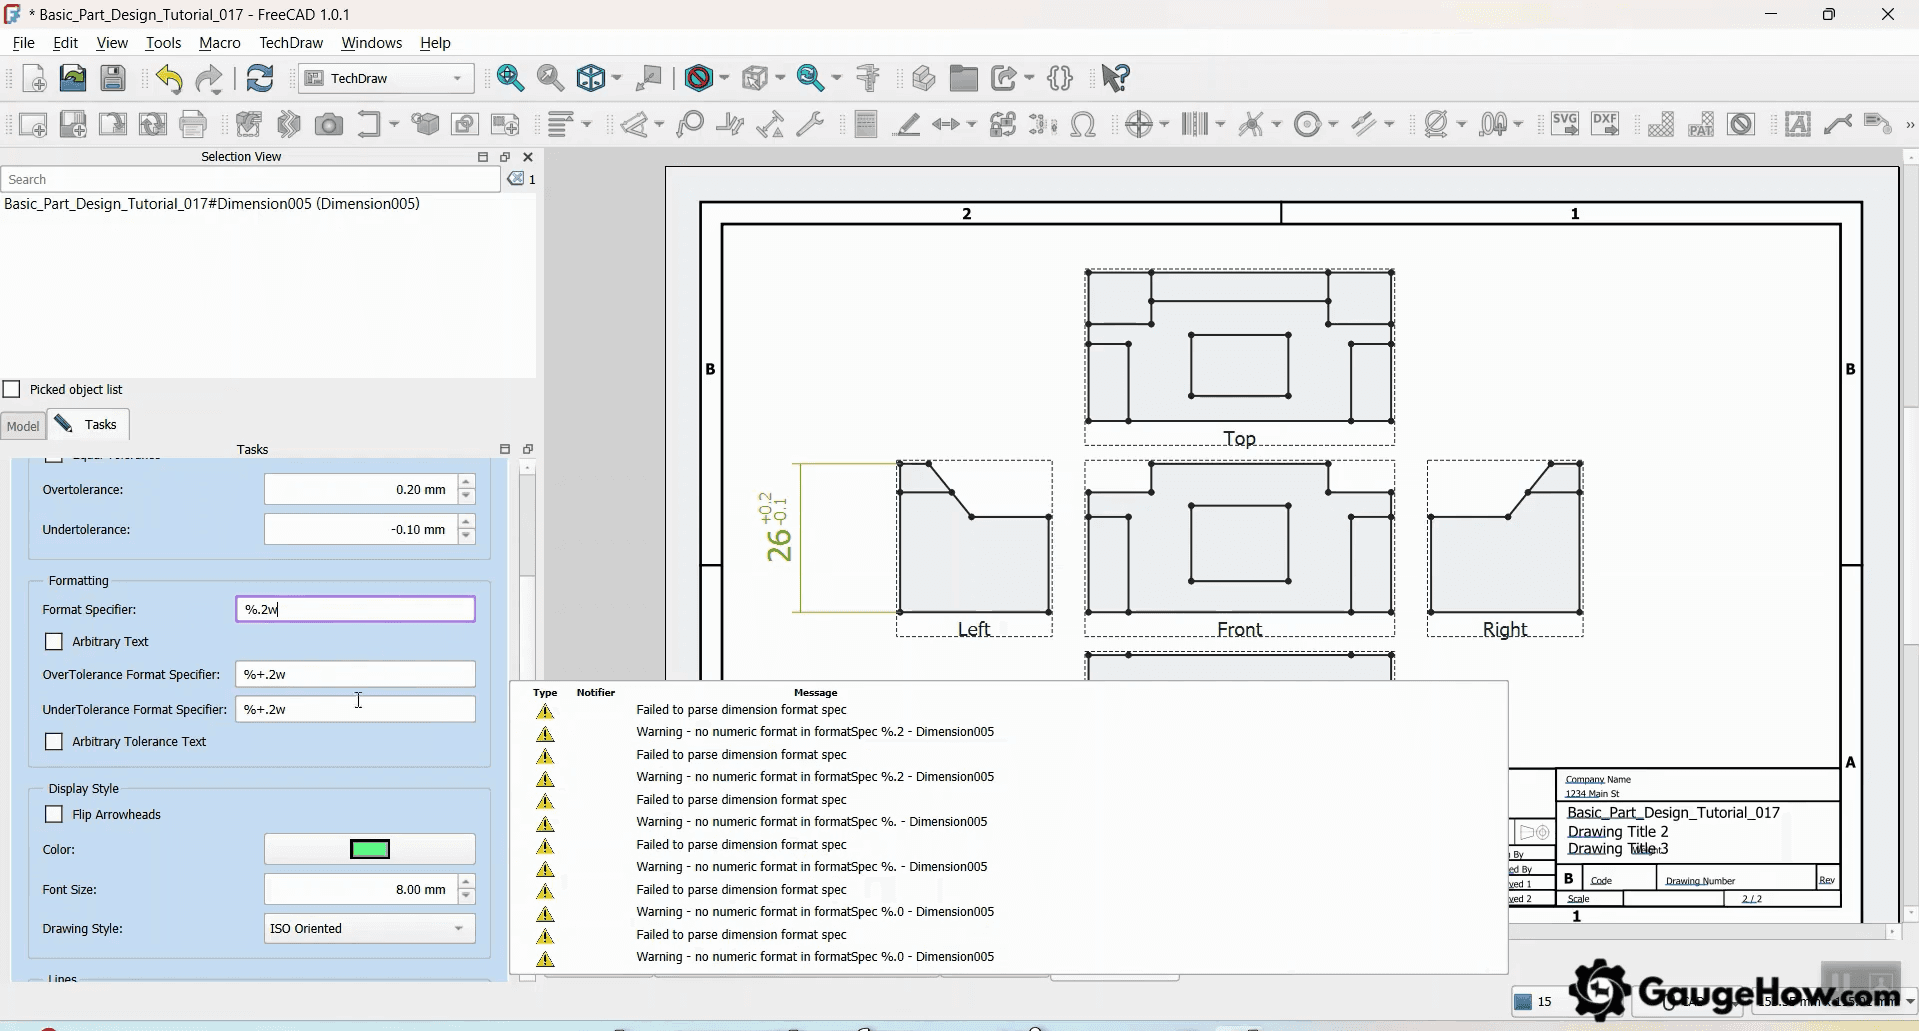Screen dimensions: 1919x1031
Task: Click the Undo button
Action: (x=169, y=78)
